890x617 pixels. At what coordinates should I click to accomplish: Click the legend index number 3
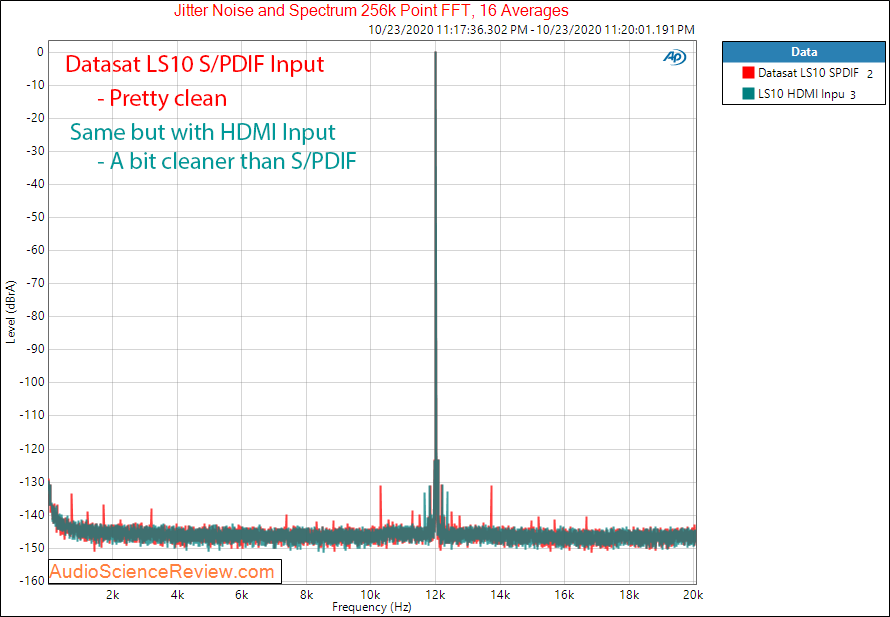[x=853, y=95]
